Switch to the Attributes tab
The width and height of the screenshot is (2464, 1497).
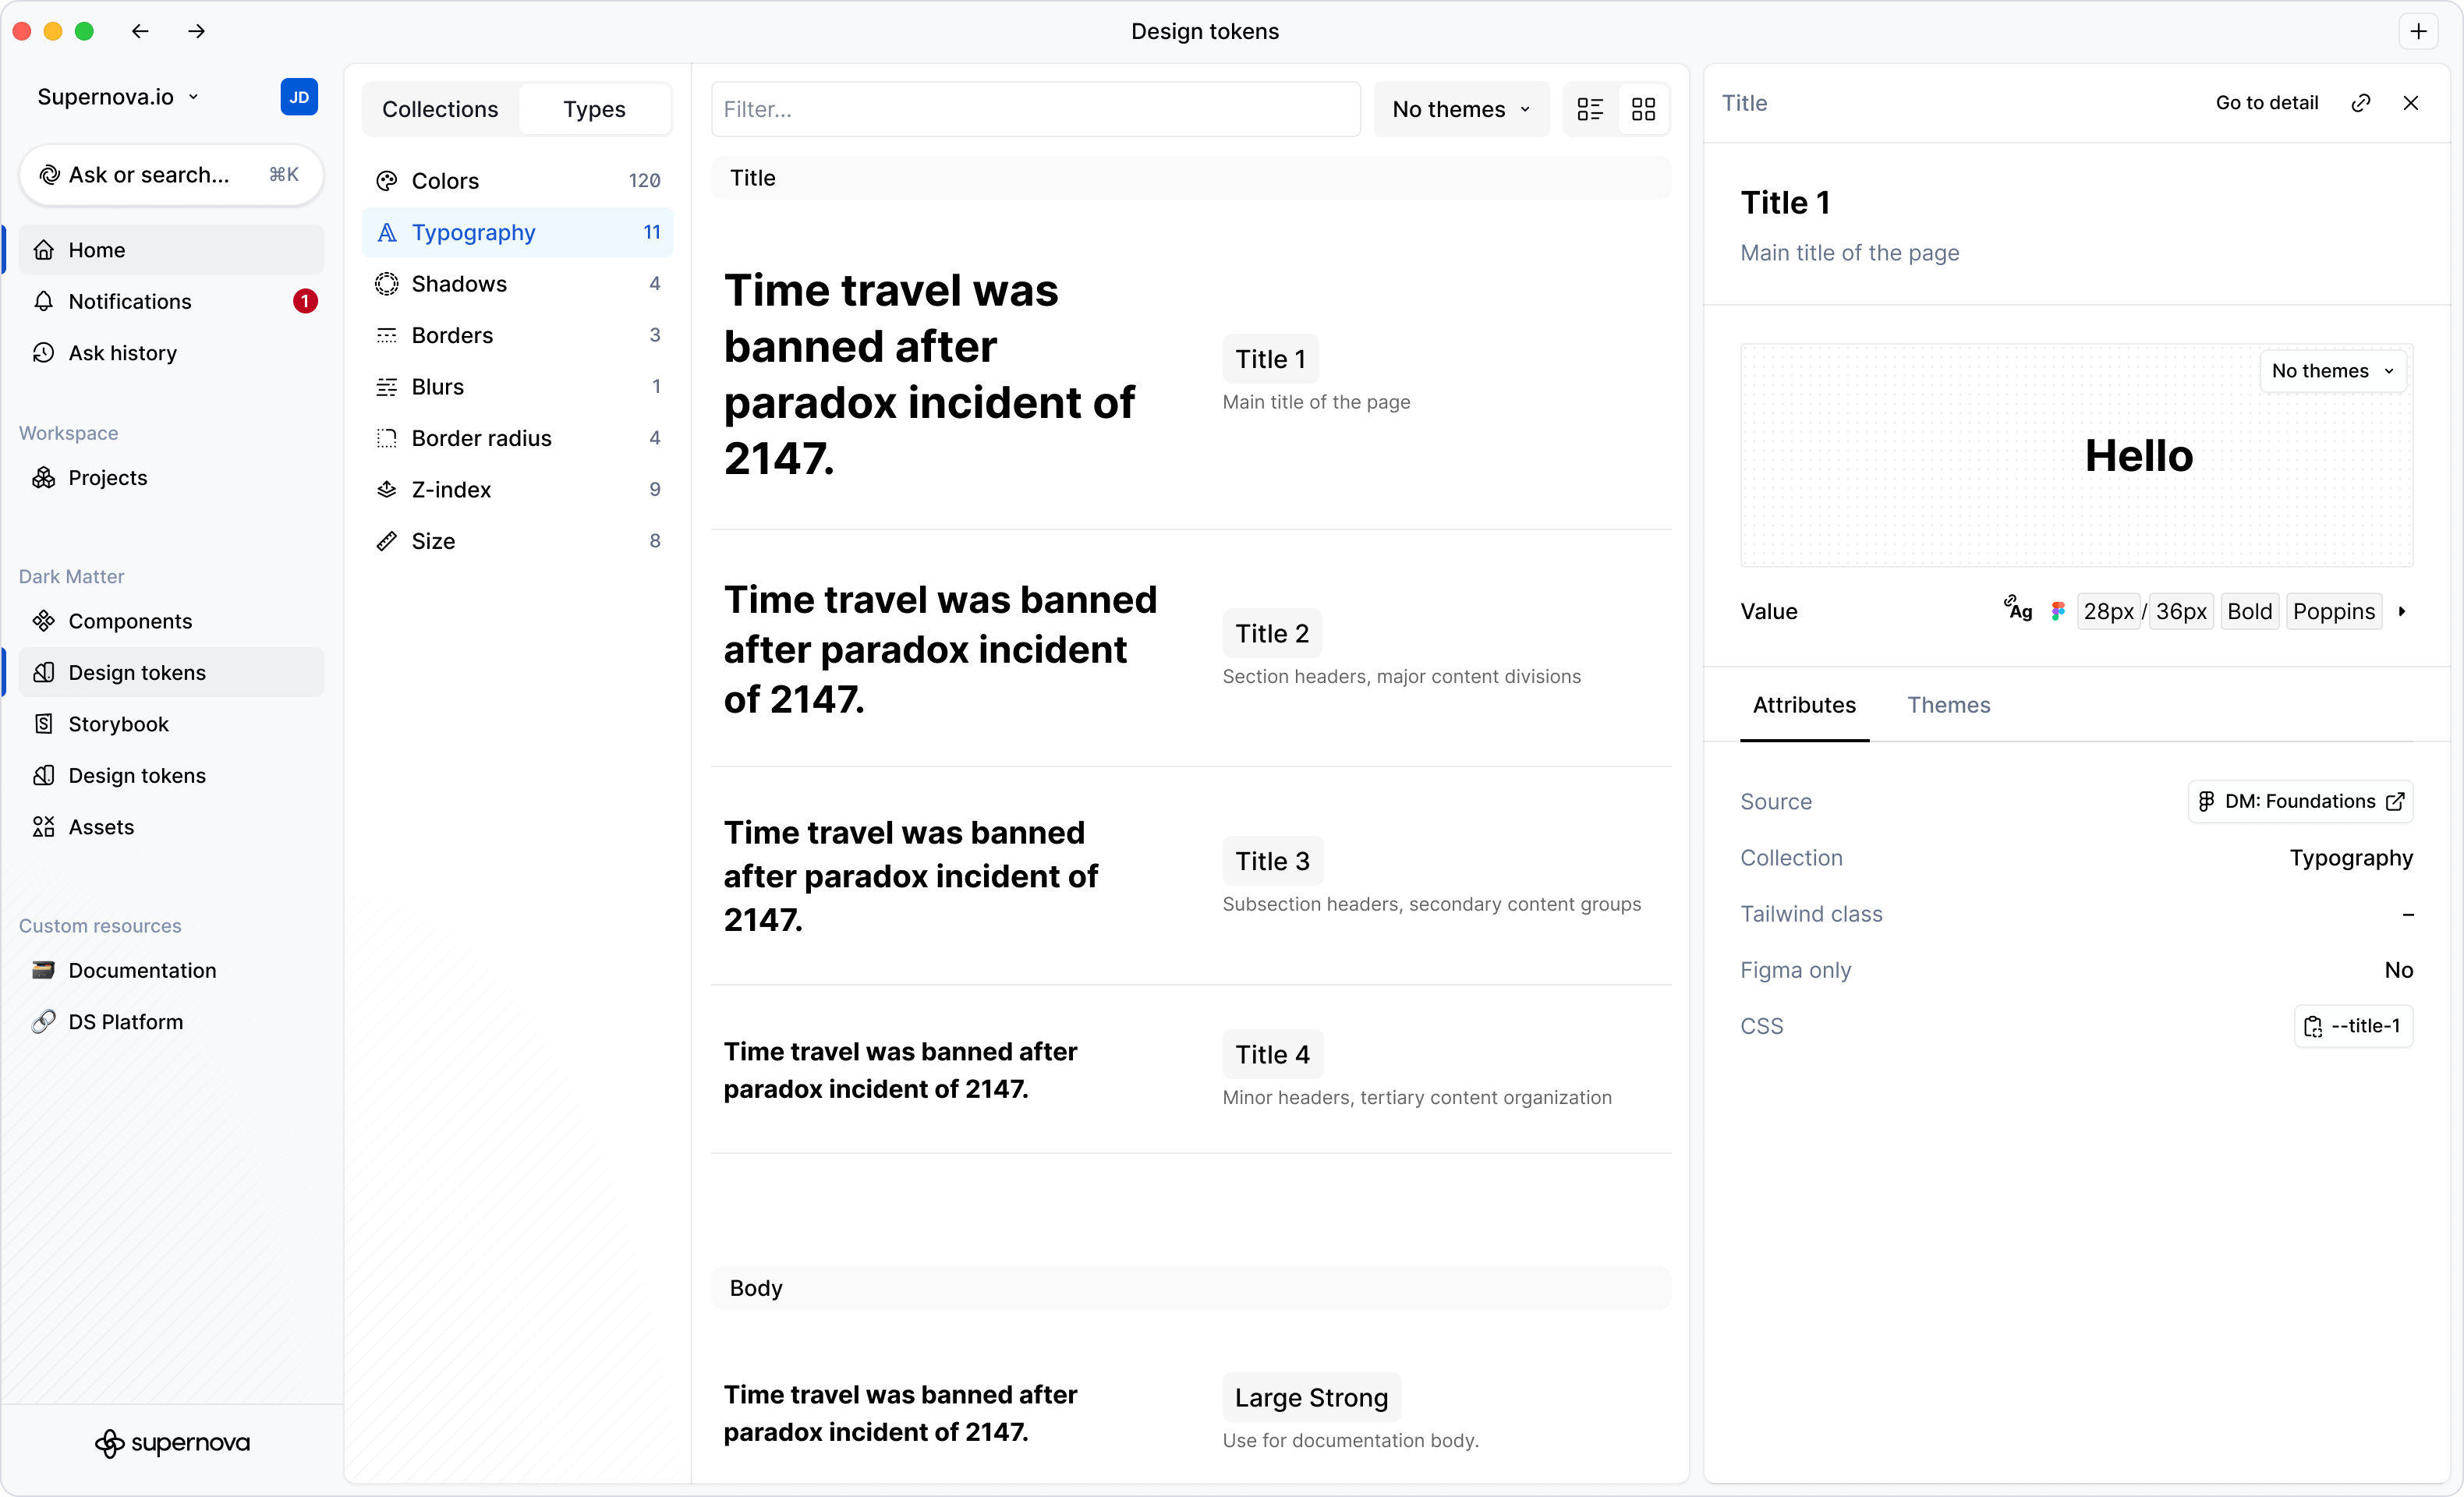pyautogui.click(x=1804, y=706)
